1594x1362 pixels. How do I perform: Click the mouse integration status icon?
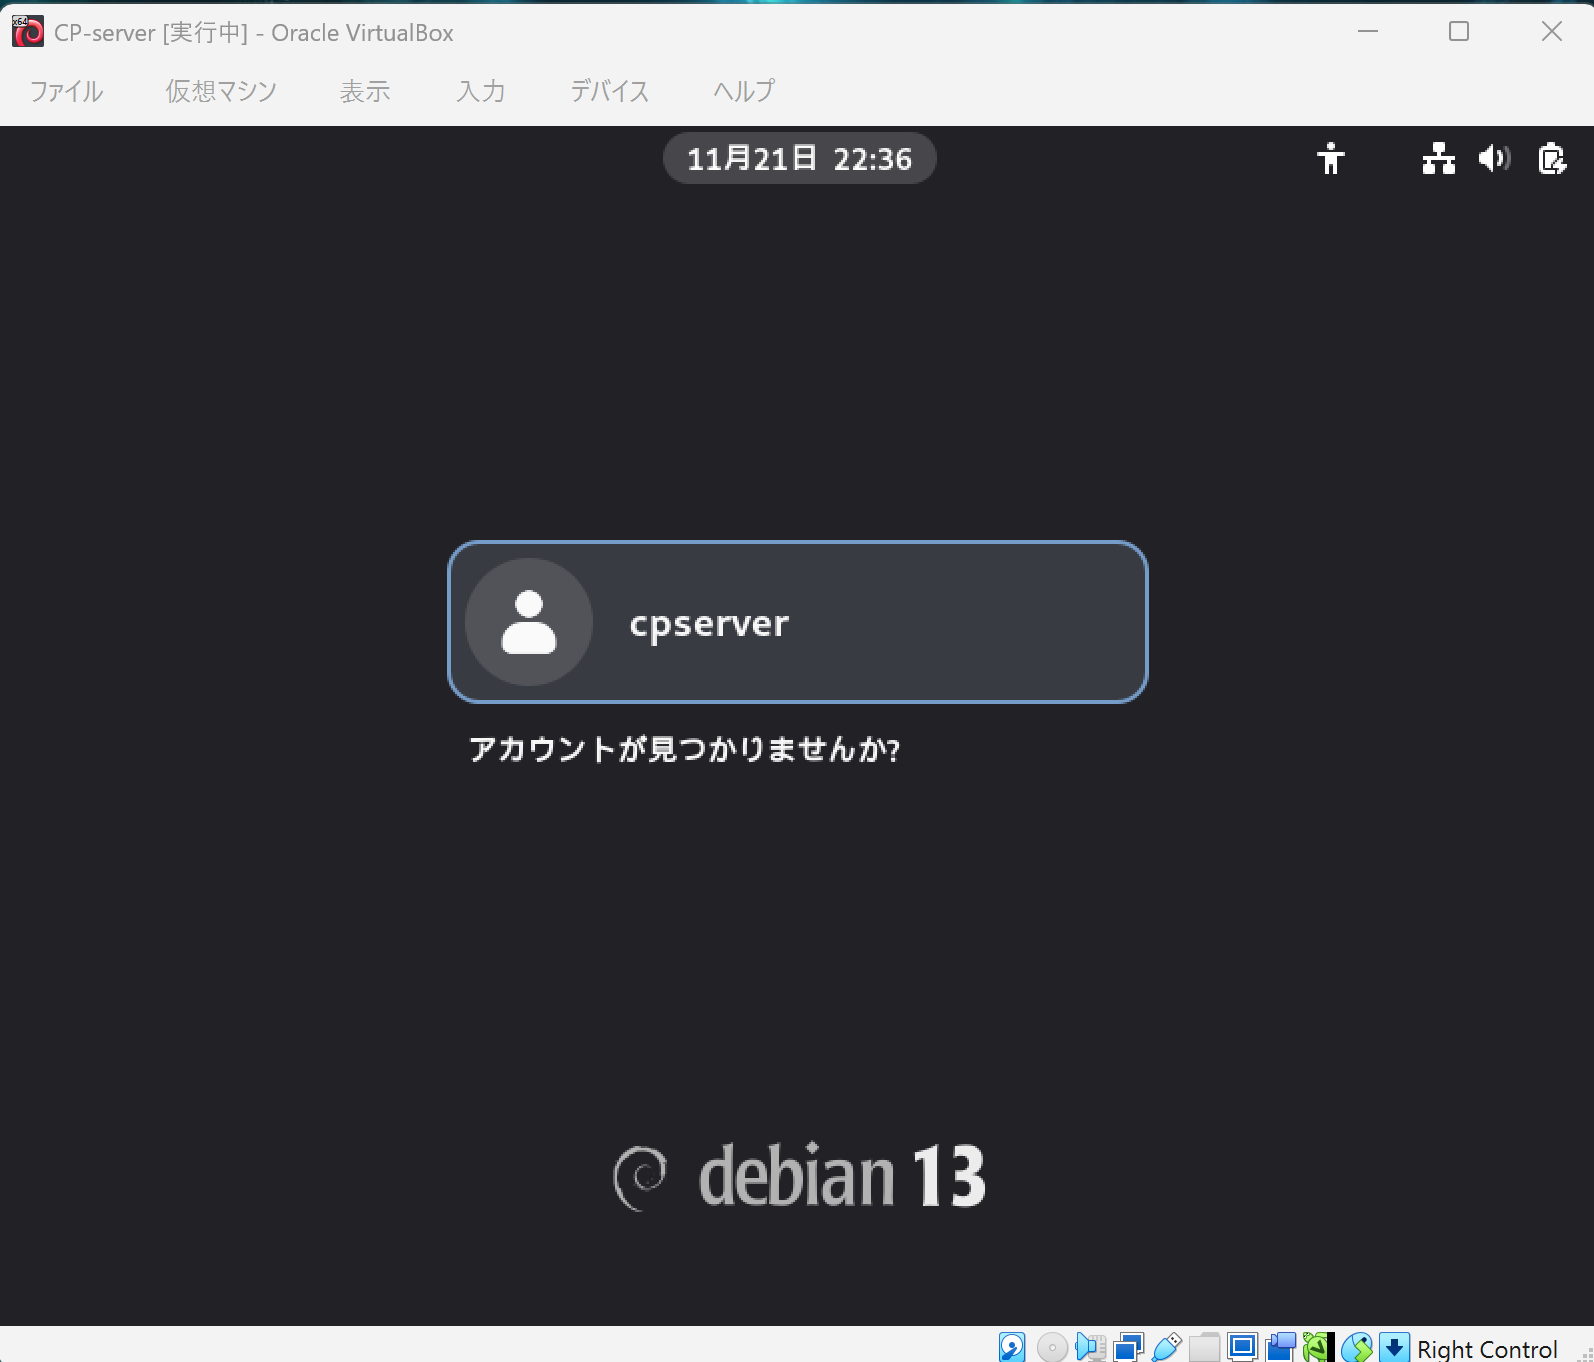pos(1357,1347)
